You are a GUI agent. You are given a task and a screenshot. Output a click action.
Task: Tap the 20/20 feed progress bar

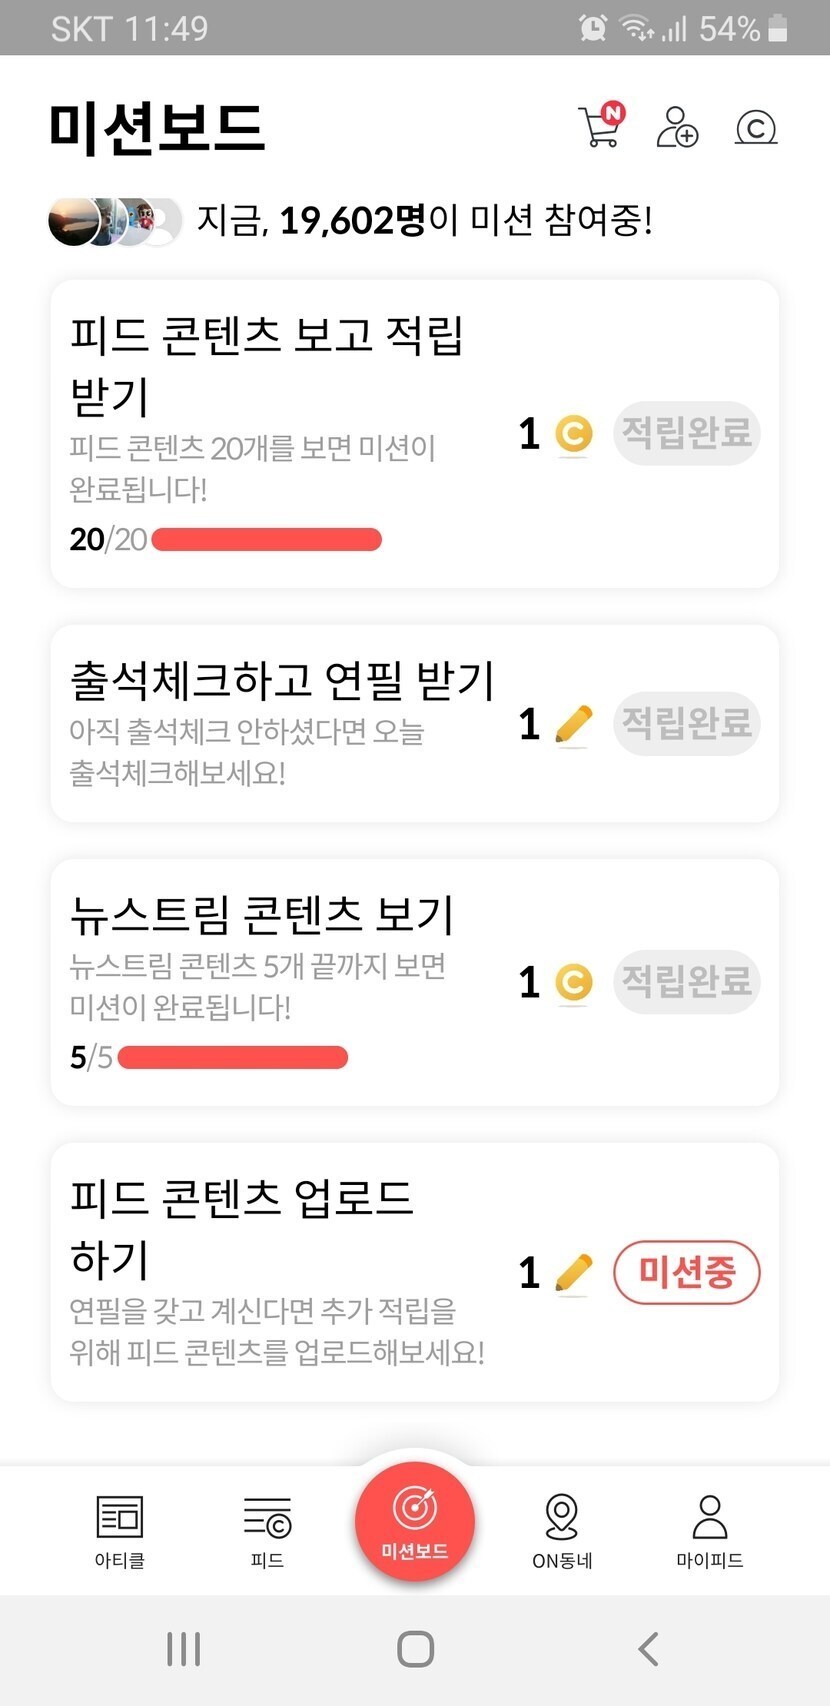coord(266,540)
